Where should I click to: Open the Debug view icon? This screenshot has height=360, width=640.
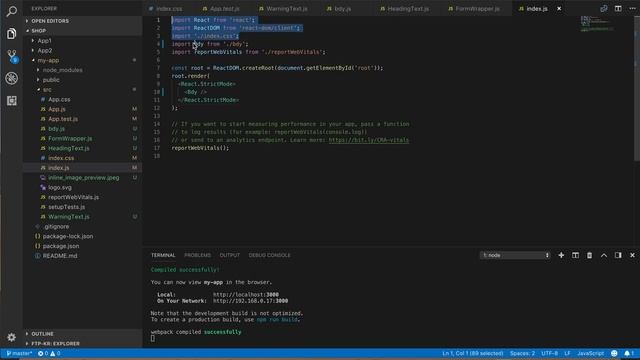click(11, 78)
